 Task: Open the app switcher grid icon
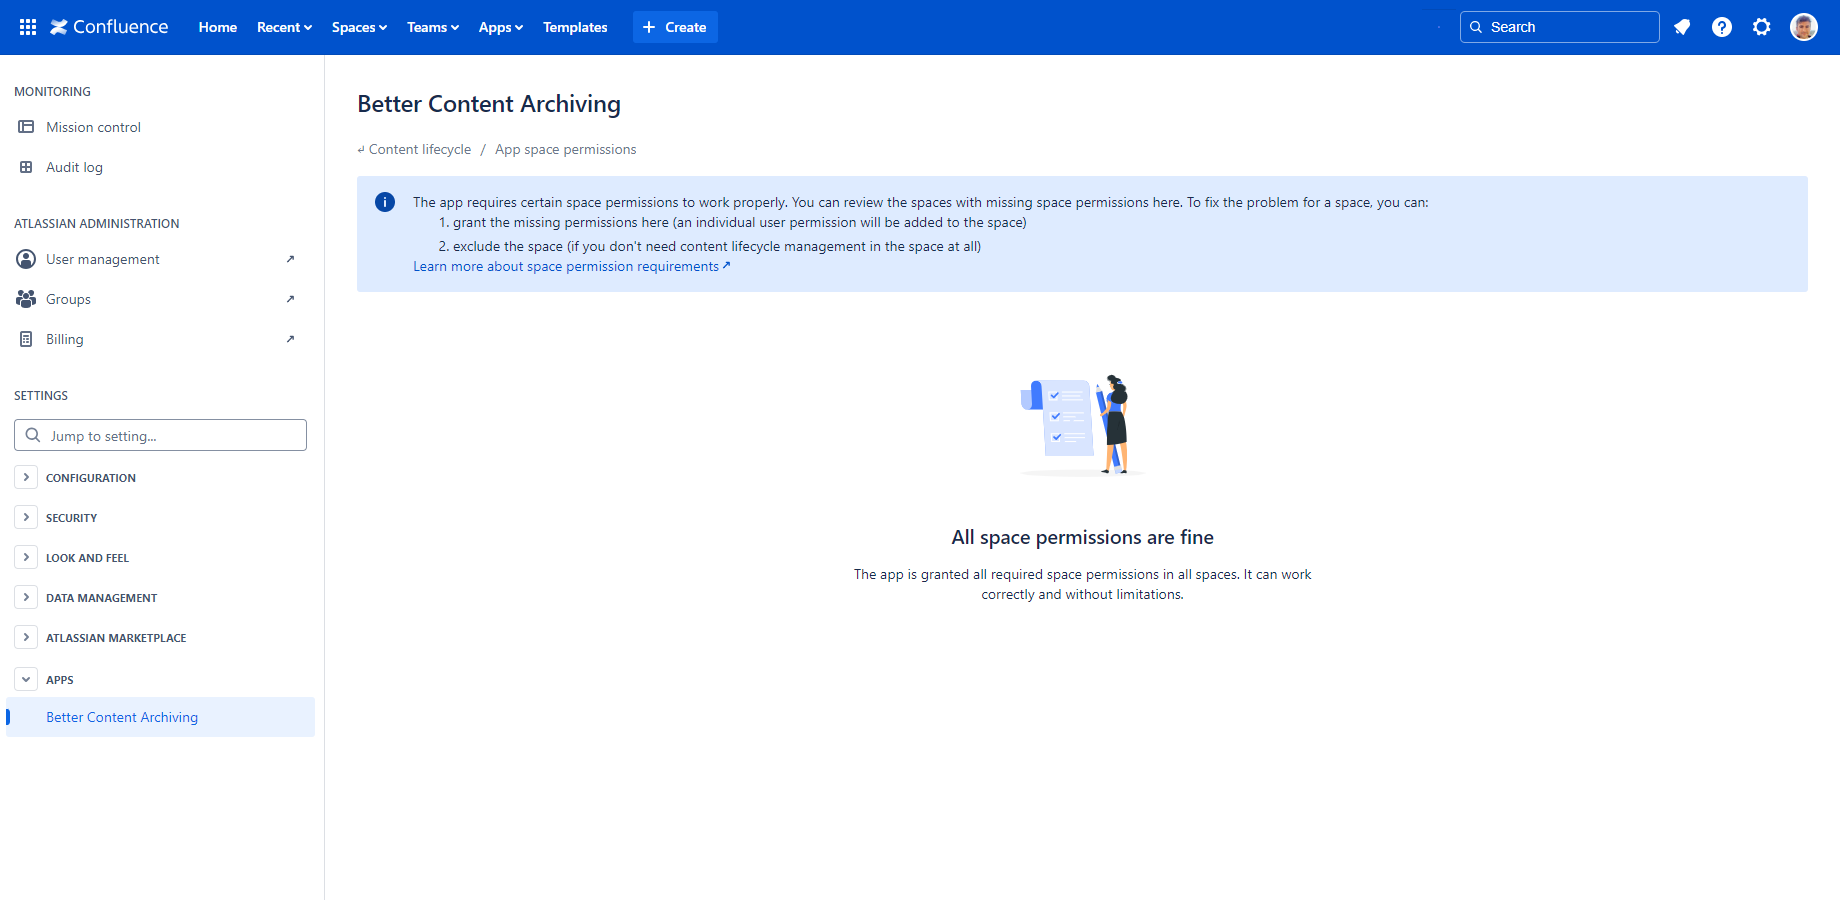(28, 27)
